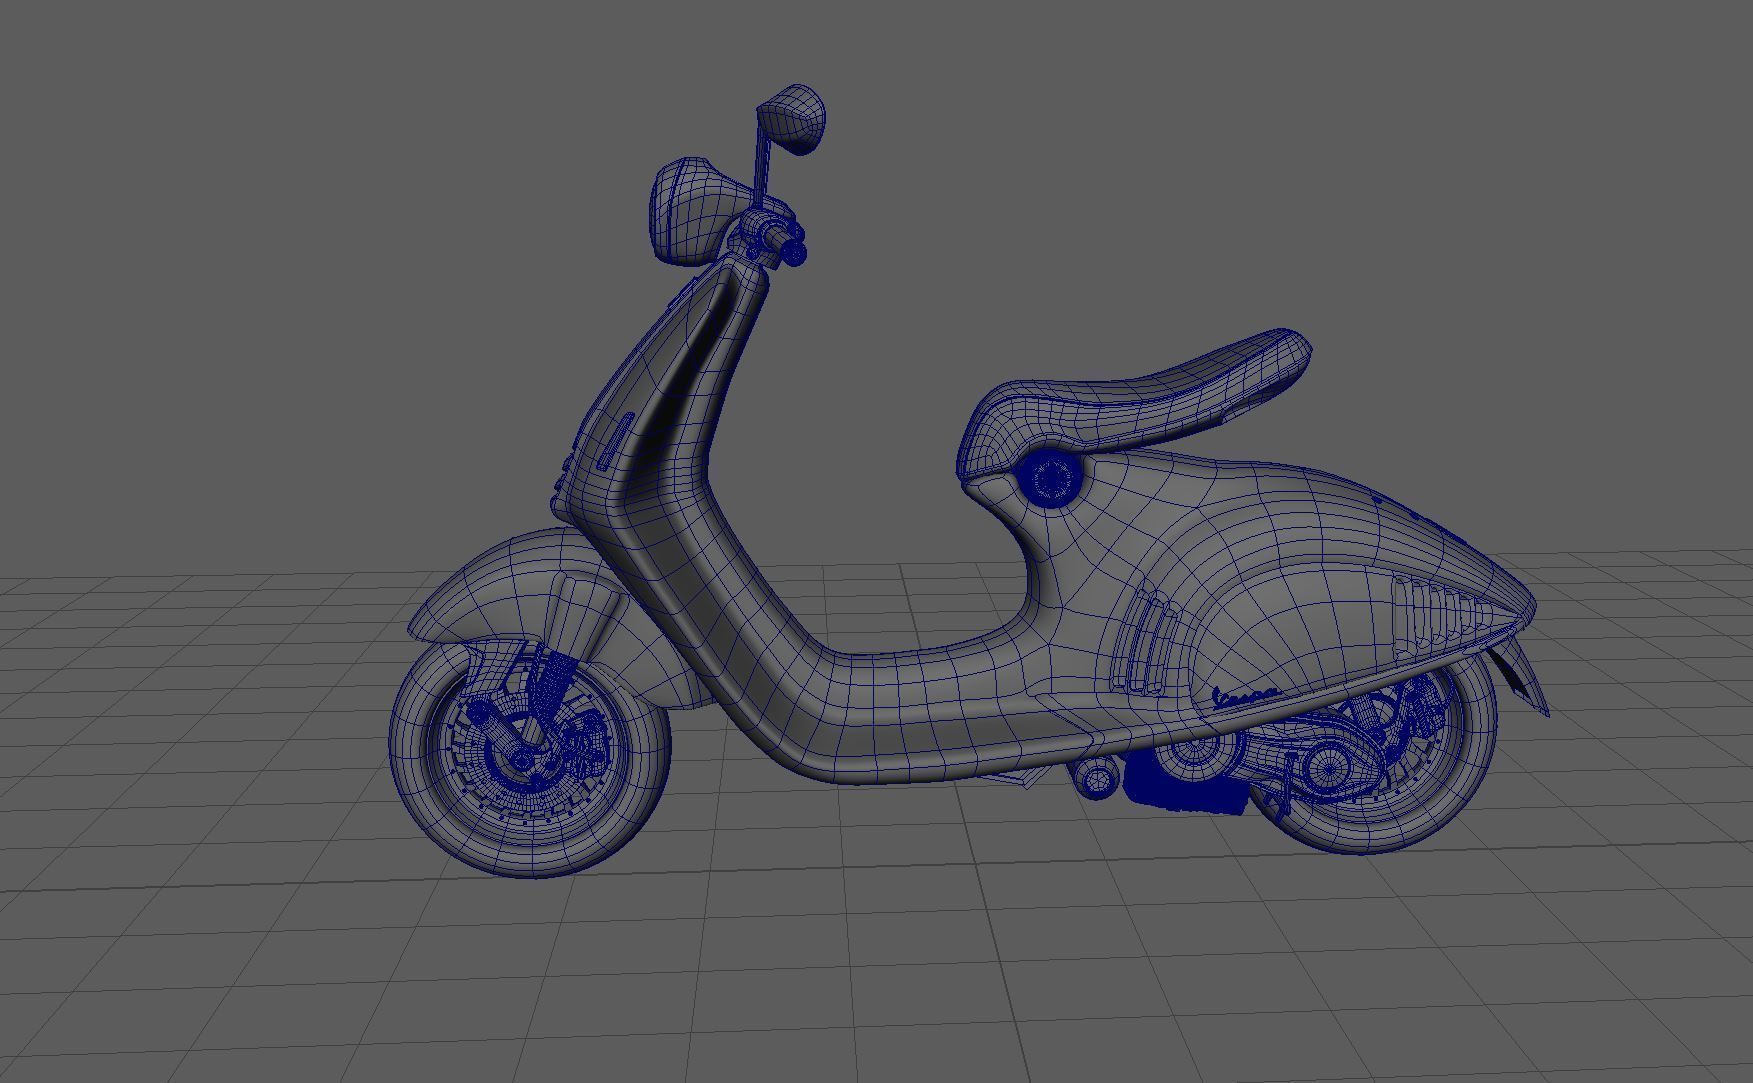The height and width of the screenshot is (1083, 1753).
Task: Select the small centre stand roller
Action: tap(1096, 779)
